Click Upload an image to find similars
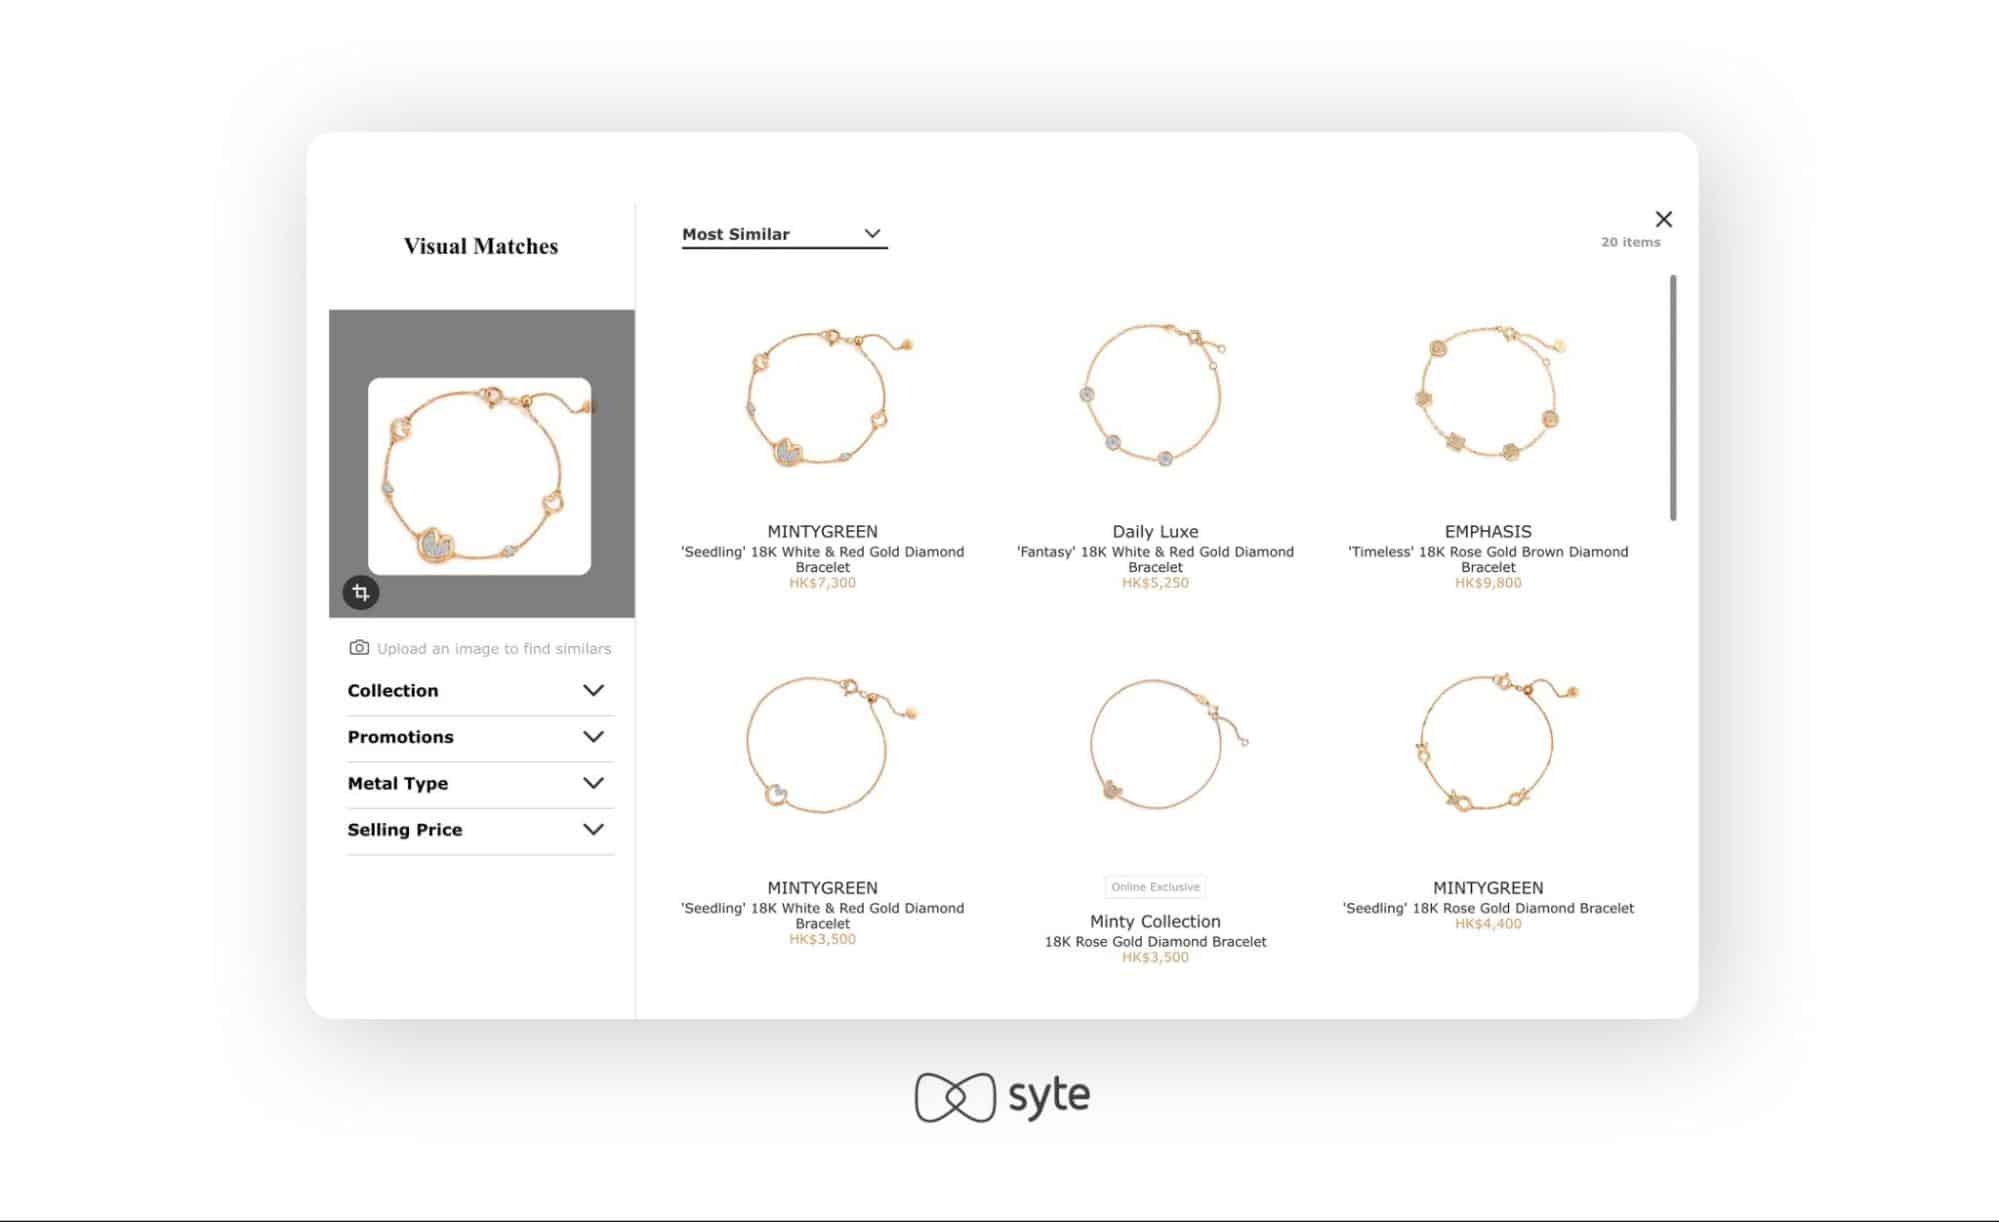This screenshot has width=1999, height=1222. pyautogui.click(x=493, y=648)
